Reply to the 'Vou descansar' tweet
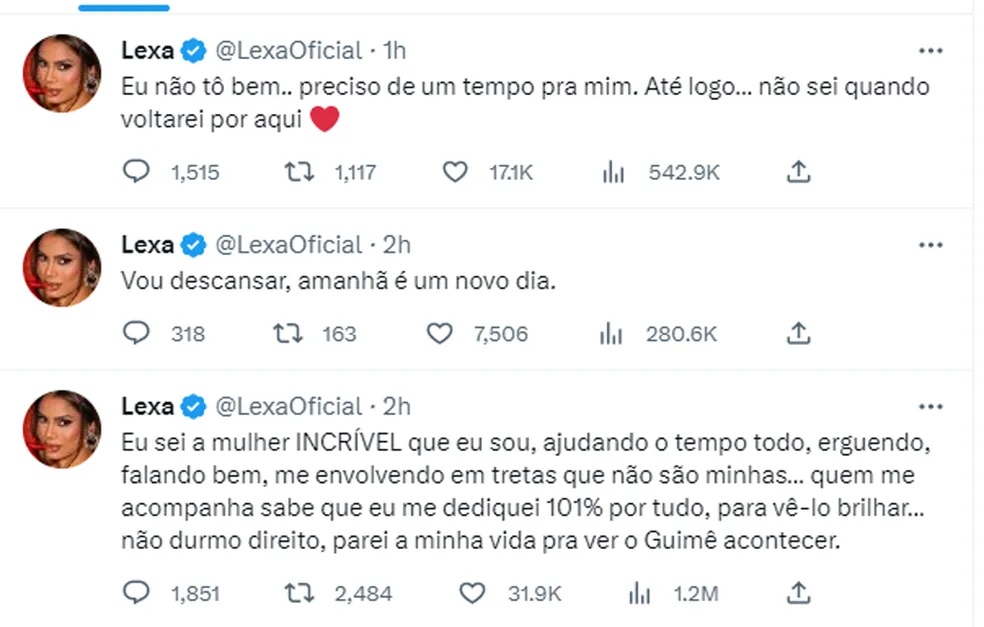Image resolution: width=984 pixels, height=627 pixels. click(135, 333)
